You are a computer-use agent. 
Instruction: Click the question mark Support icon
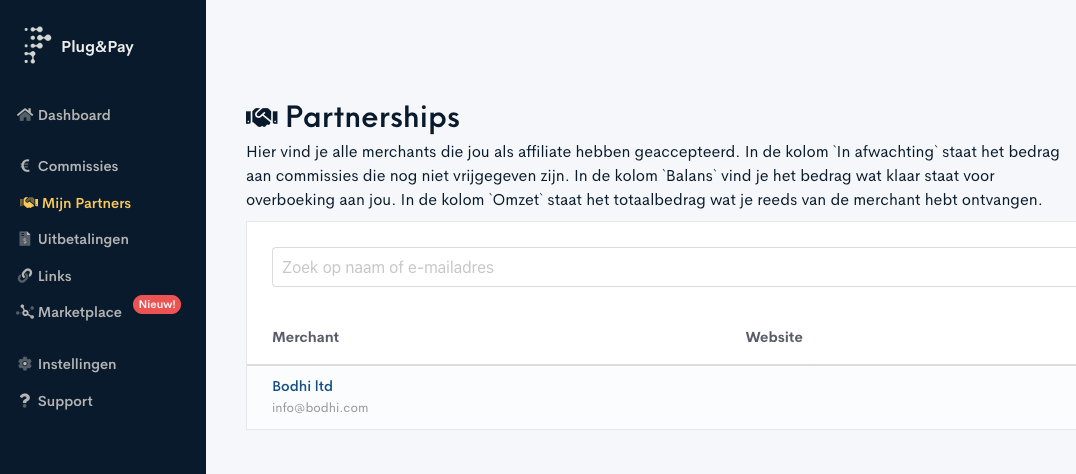pyautogui.click(x=26, y=401)
